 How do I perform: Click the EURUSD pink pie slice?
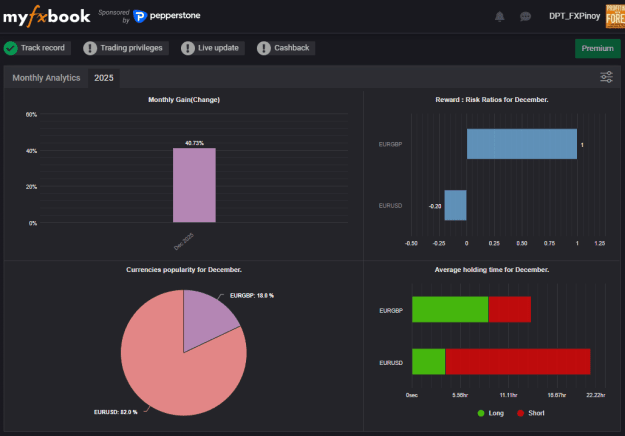point(171,371)
